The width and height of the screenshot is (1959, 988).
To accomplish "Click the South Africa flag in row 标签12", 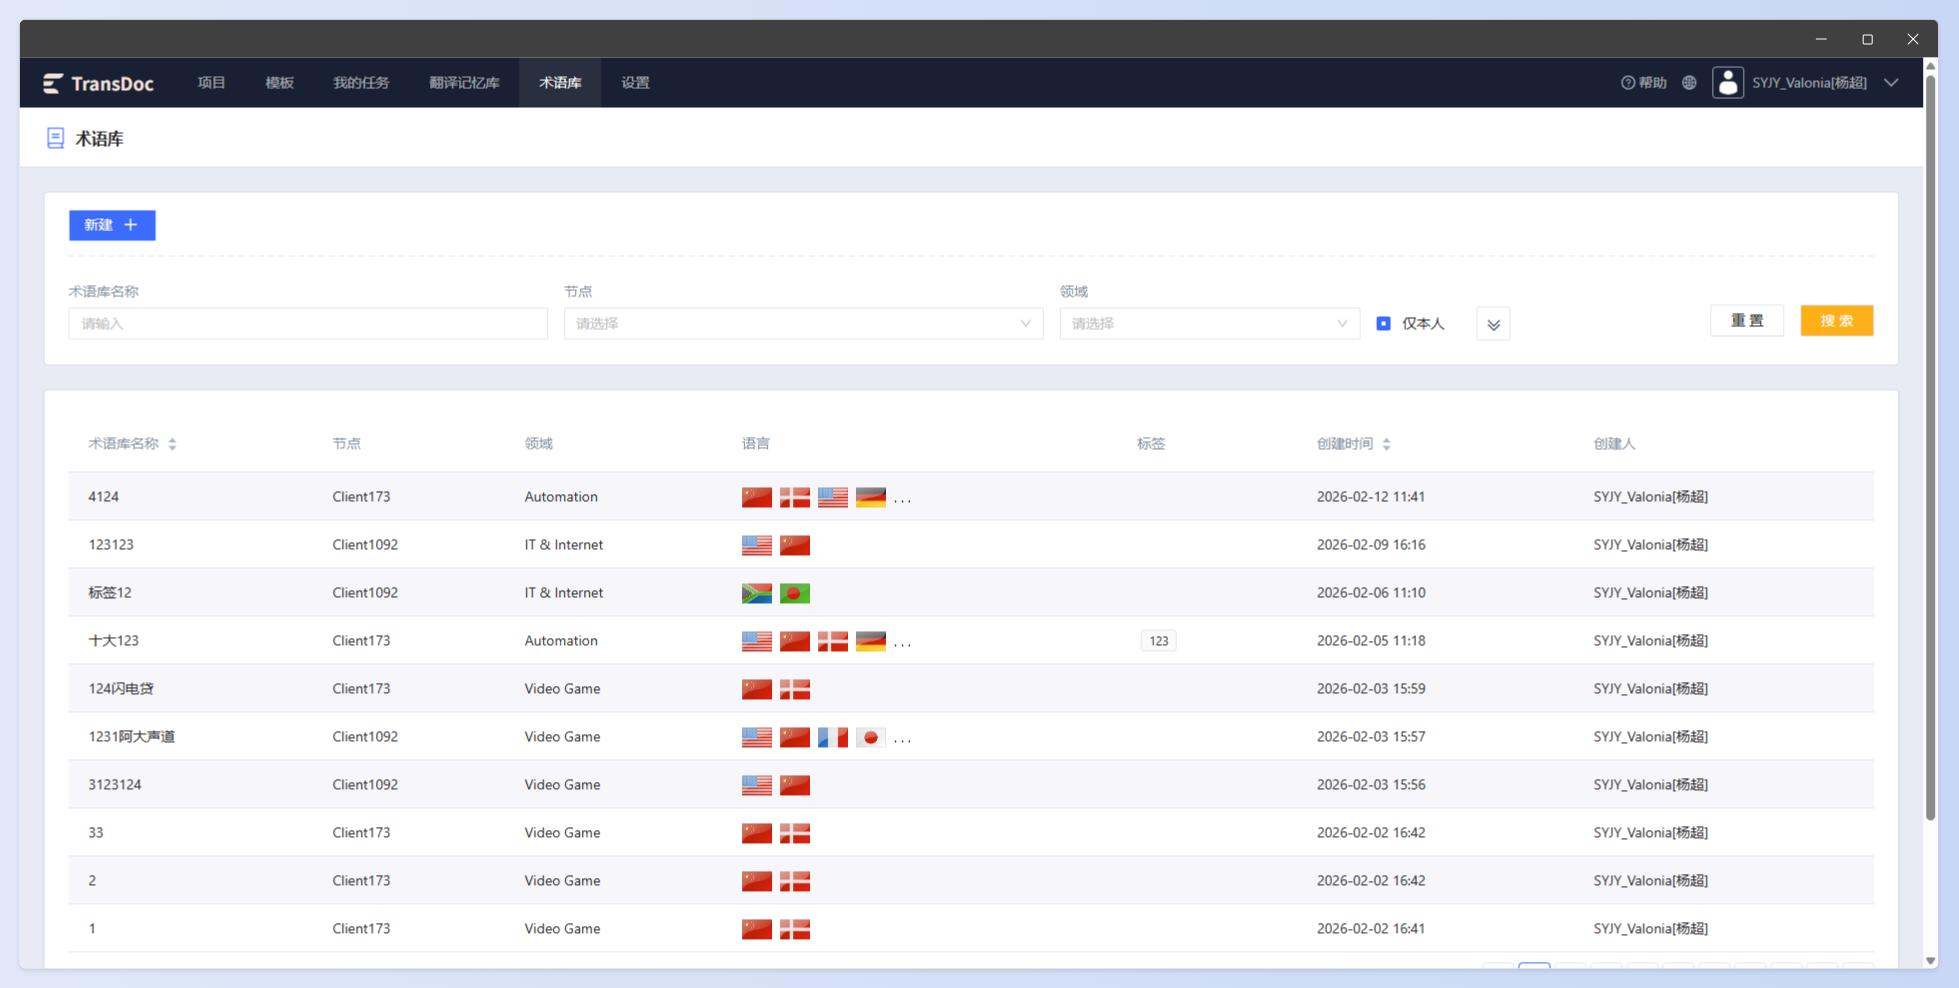I will pos(757,593).
